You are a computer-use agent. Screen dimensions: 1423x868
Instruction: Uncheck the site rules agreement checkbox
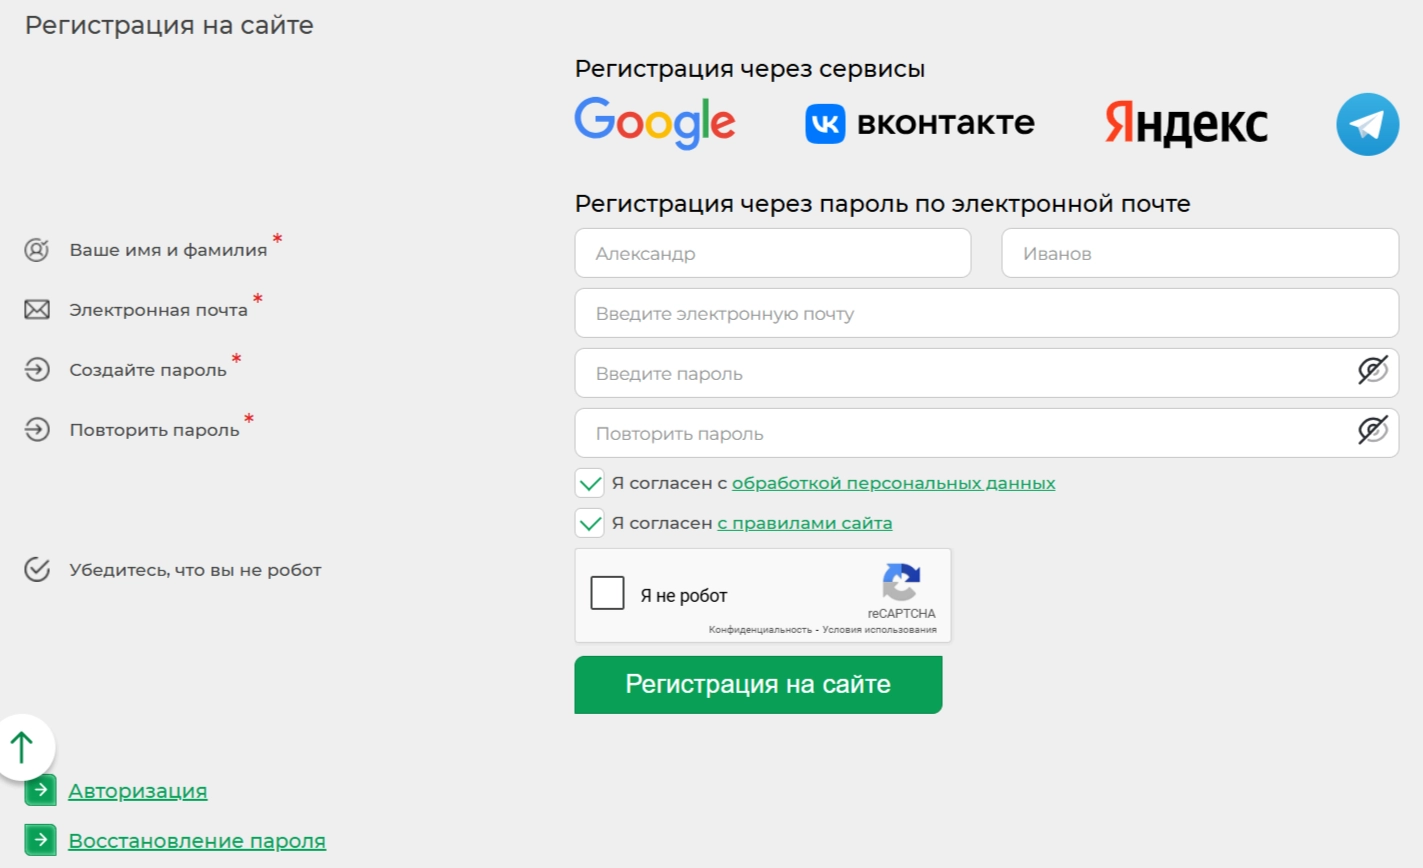point(590,523)
